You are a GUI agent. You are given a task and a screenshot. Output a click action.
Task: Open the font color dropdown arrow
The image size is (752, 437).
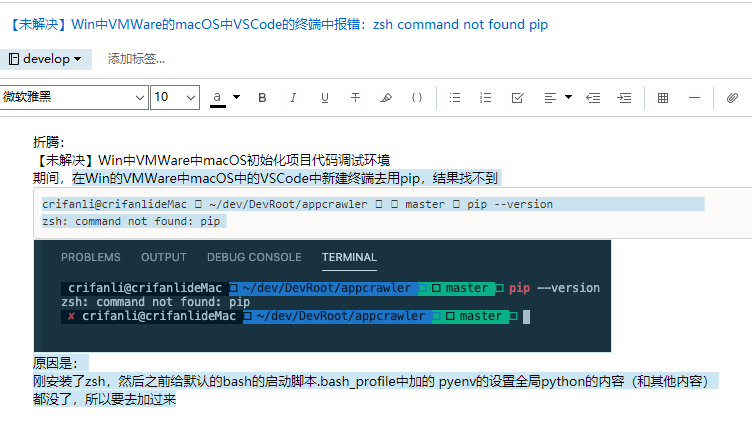click(236, 97)
